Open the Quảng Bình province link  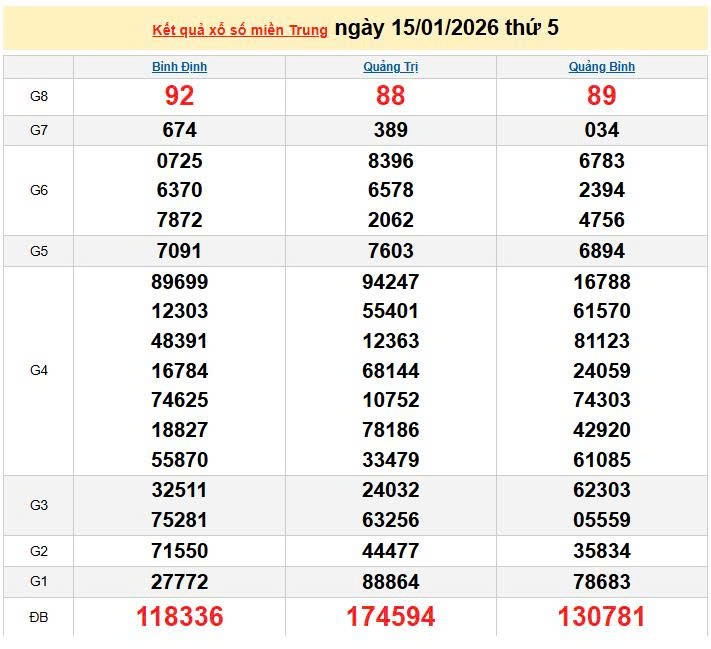tap(602, 67)
